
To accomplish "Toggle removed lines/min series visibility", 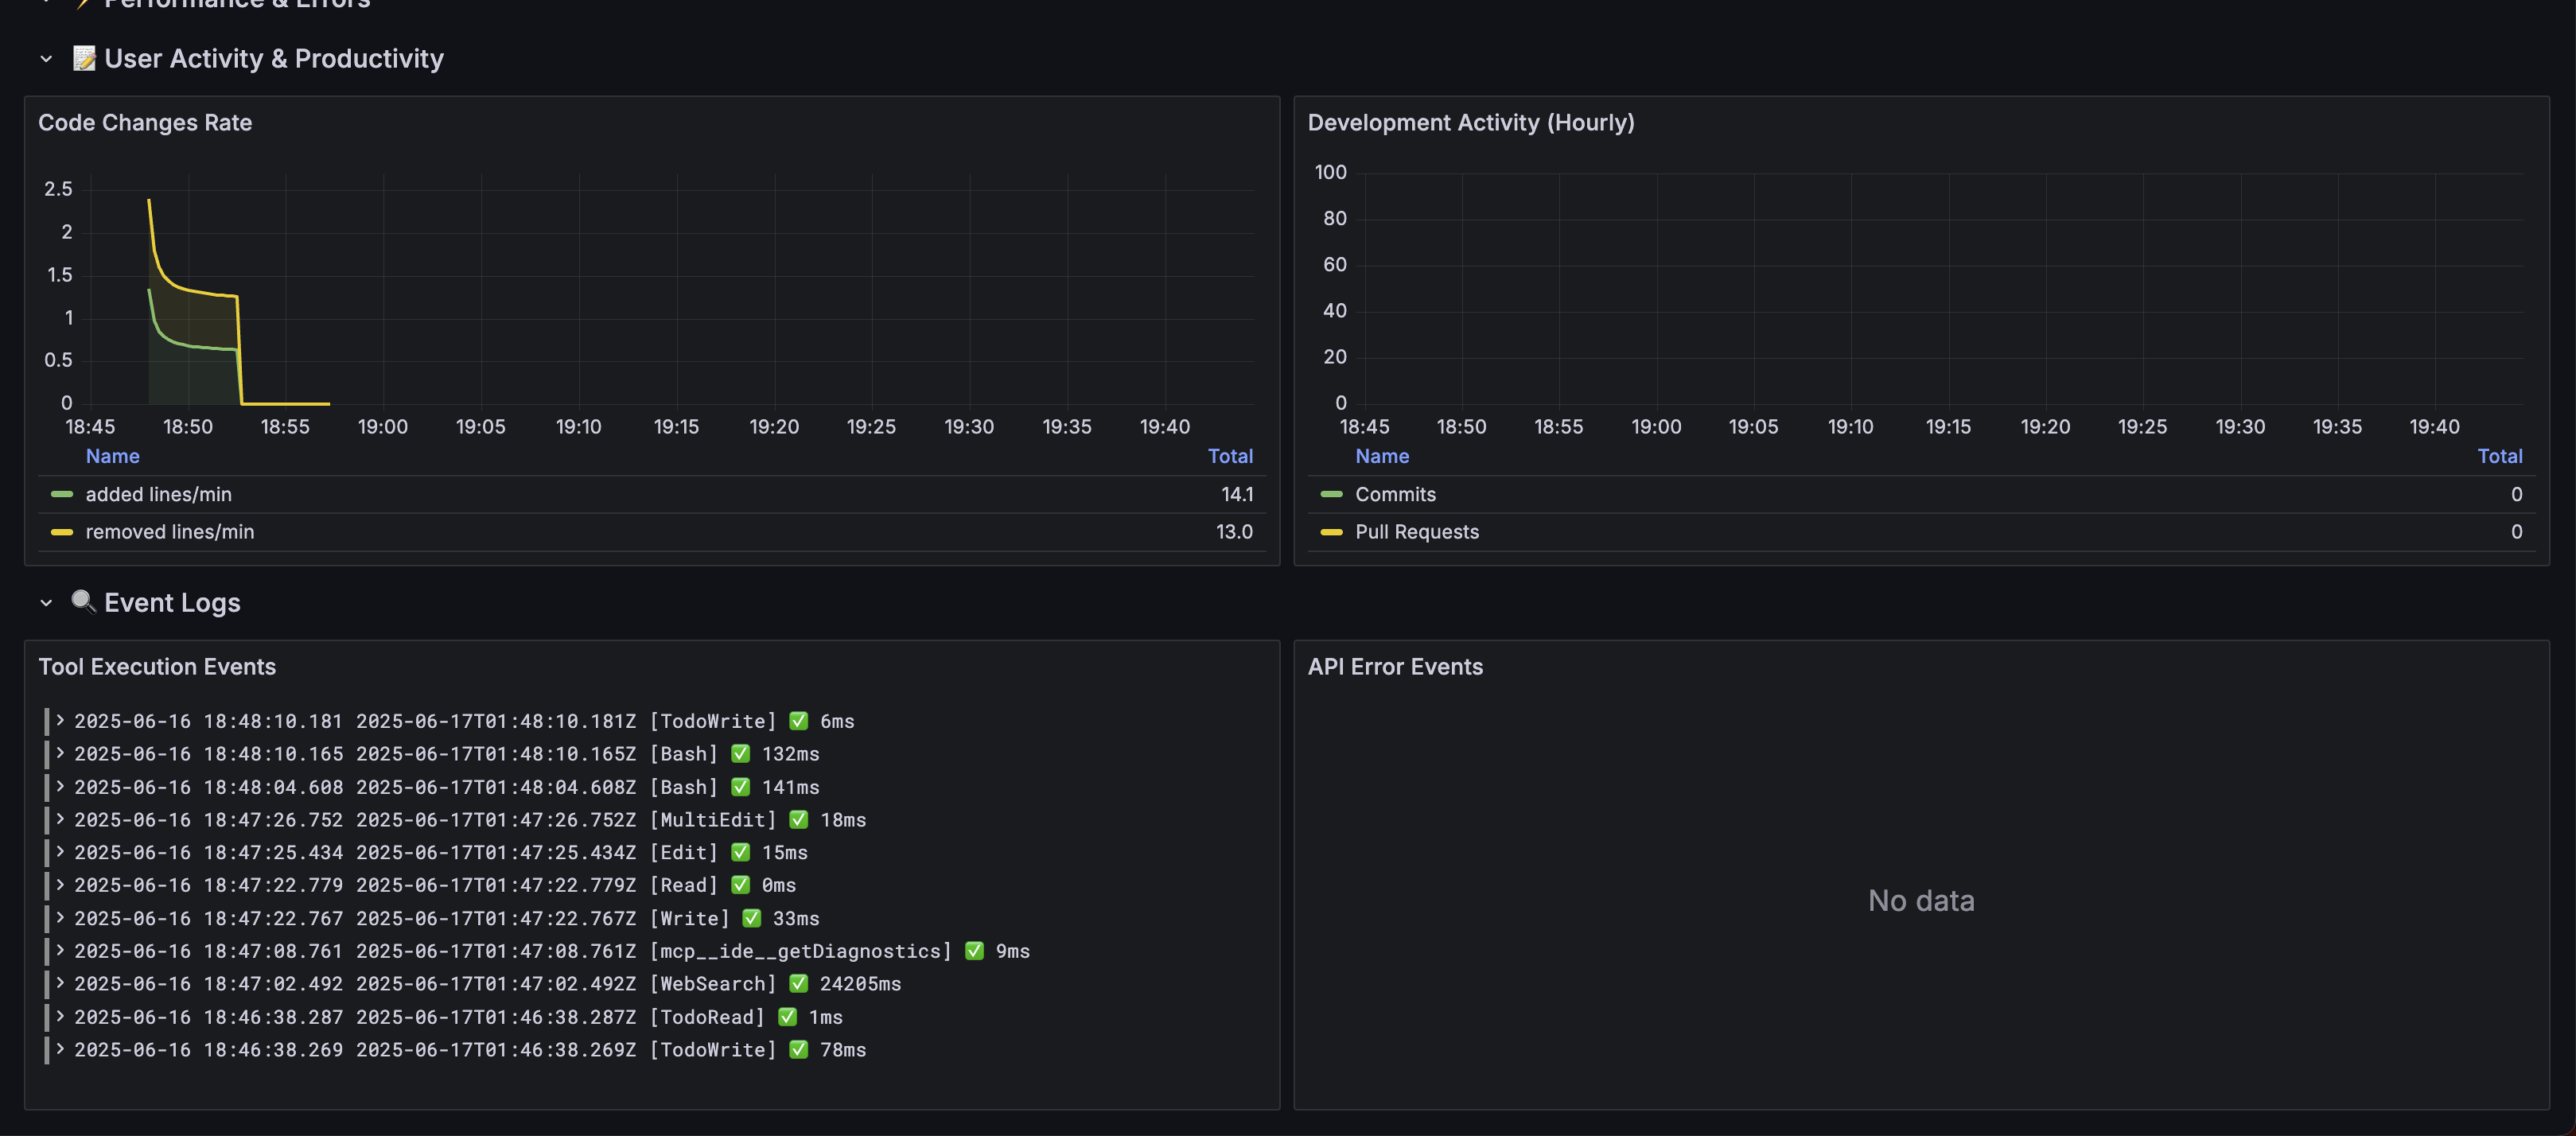I will 169,532.
